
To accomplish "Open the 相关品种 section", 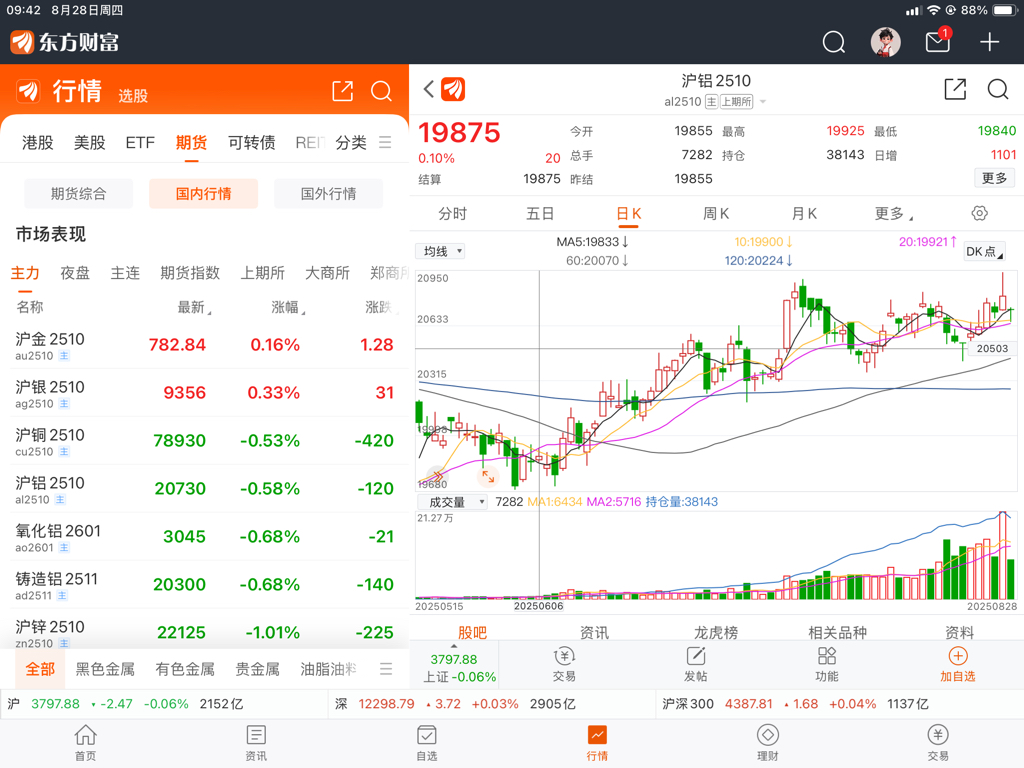I will 837,632.
